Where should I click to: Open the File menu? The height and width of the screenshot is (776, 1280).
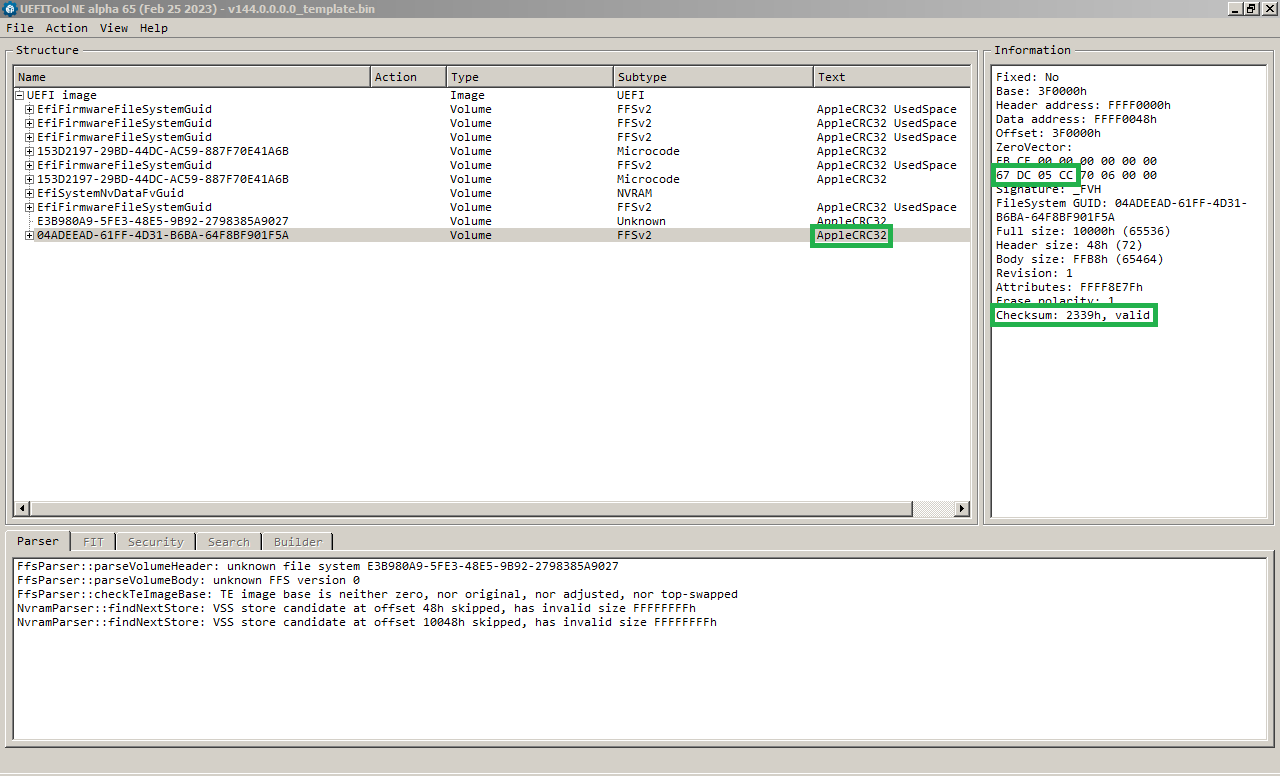tap(19, 28)
